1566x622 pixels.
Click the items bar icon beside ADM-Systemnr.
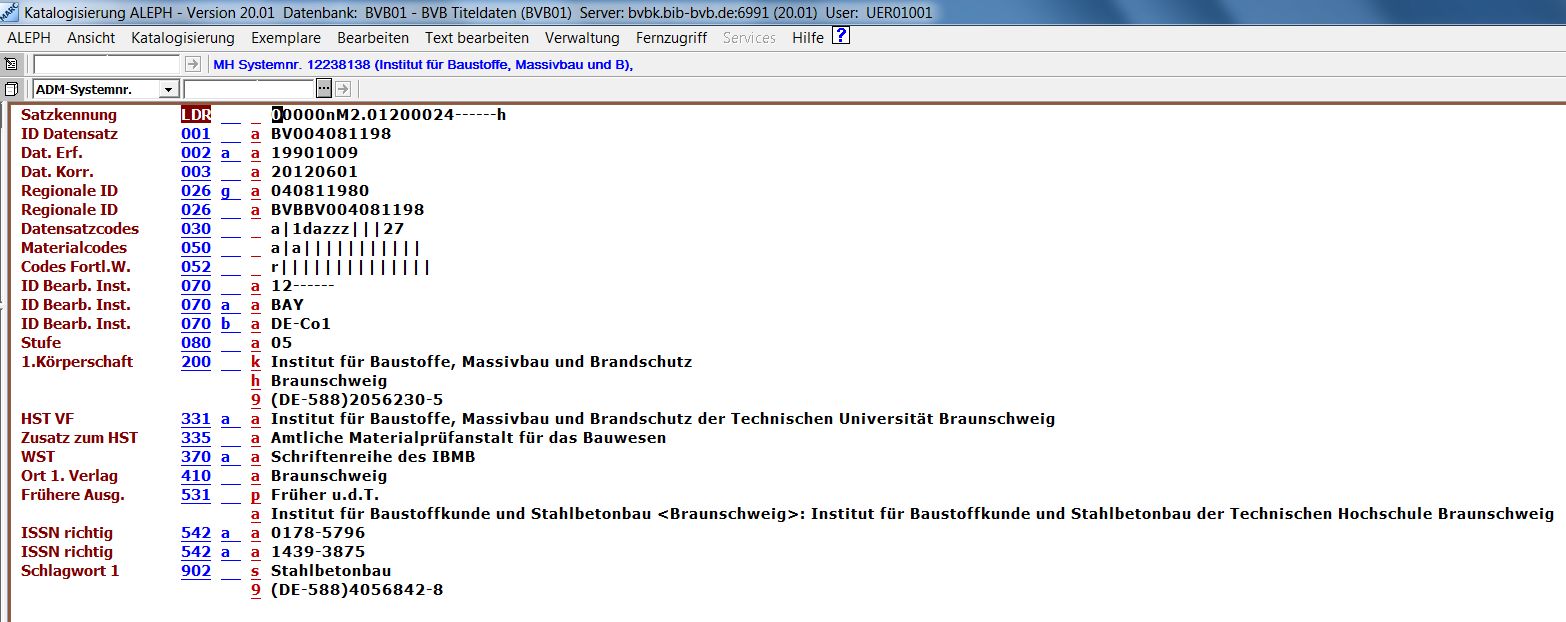[12, 89]
